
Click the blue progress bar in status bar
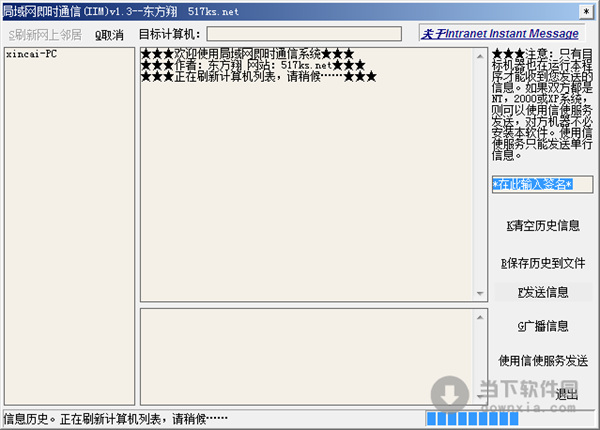click(x=473, y=419)
